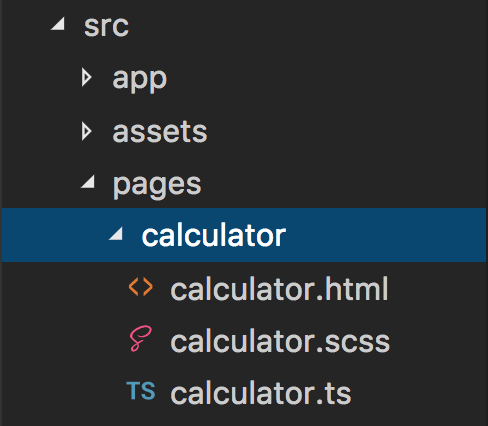Select the pages folder label
The width and height of the screenshot is (488, 426).
[x=157, y=185]
